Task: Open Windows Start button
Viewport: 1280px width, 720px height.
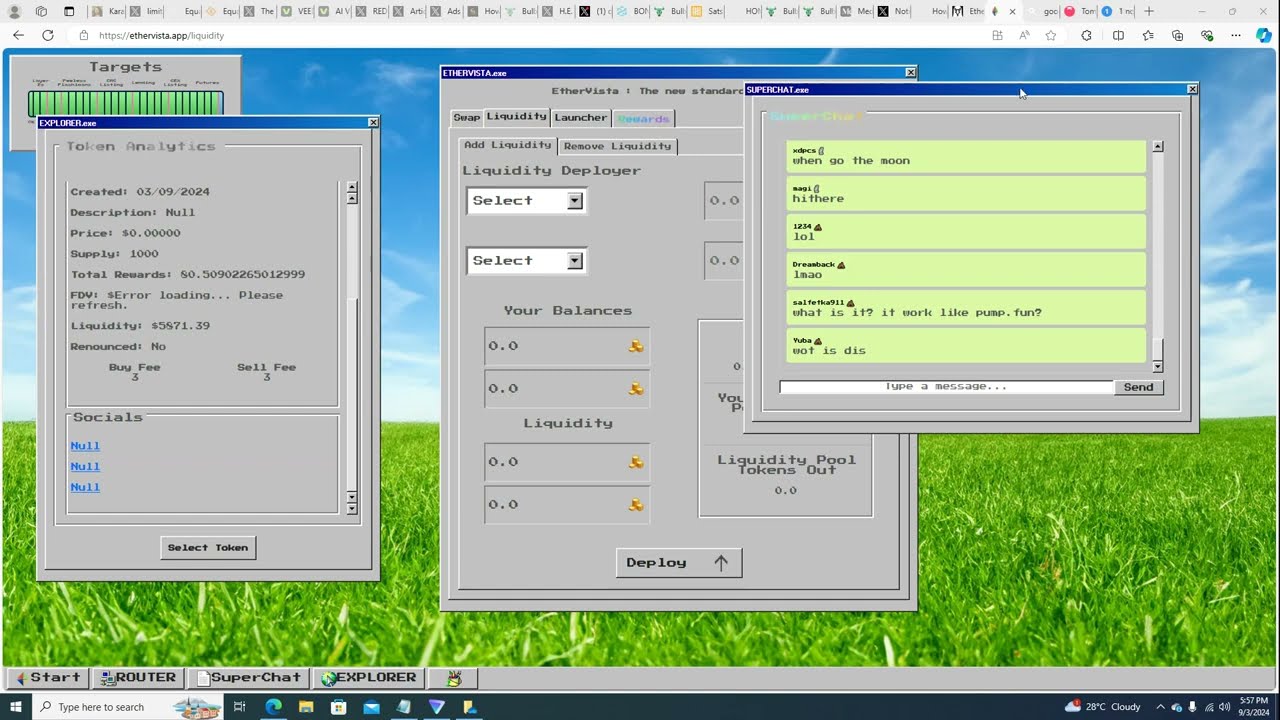Action: [15, 707]
